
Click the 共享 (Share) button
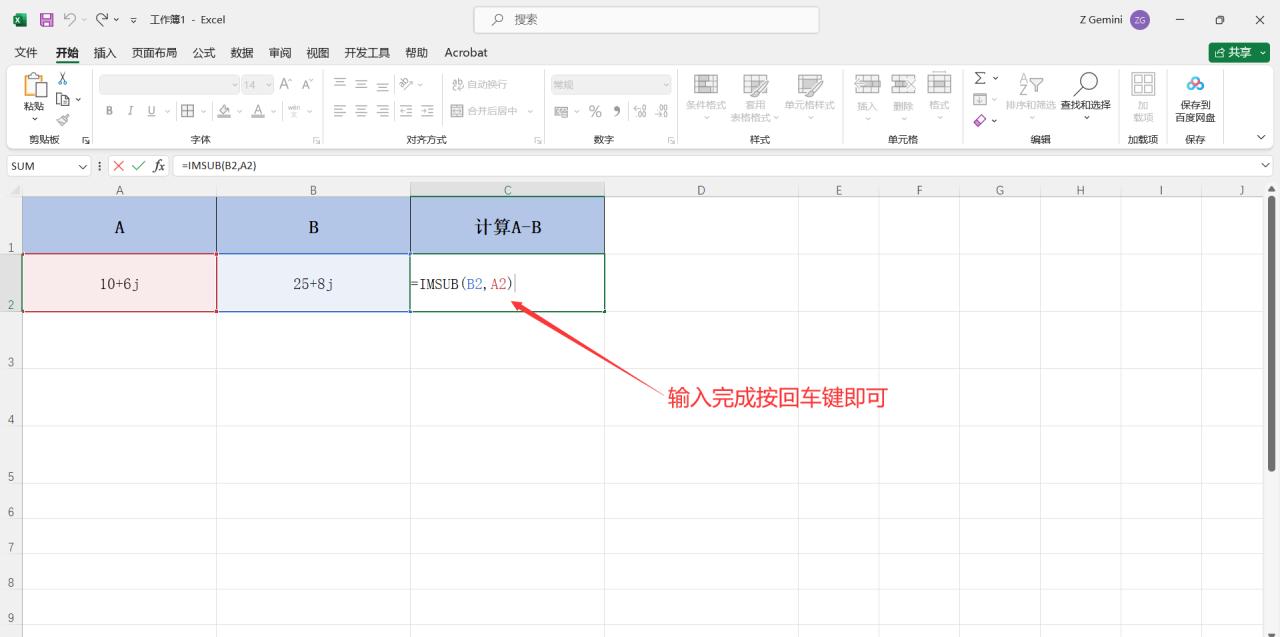tap(1239, 53)
